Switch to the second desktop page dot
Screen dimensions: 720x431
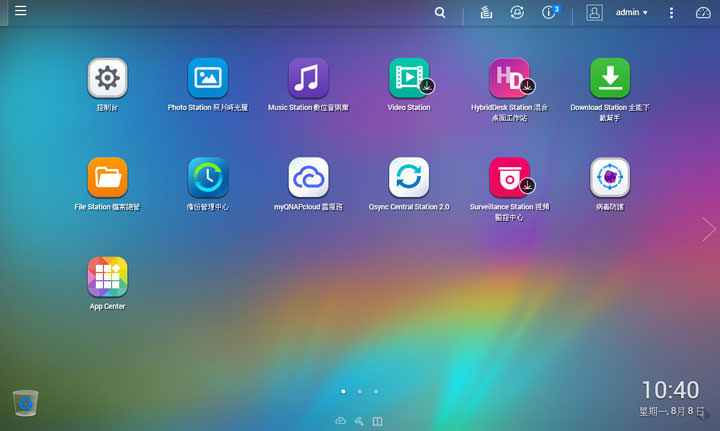pyautogui.click(x=359, y=391)
